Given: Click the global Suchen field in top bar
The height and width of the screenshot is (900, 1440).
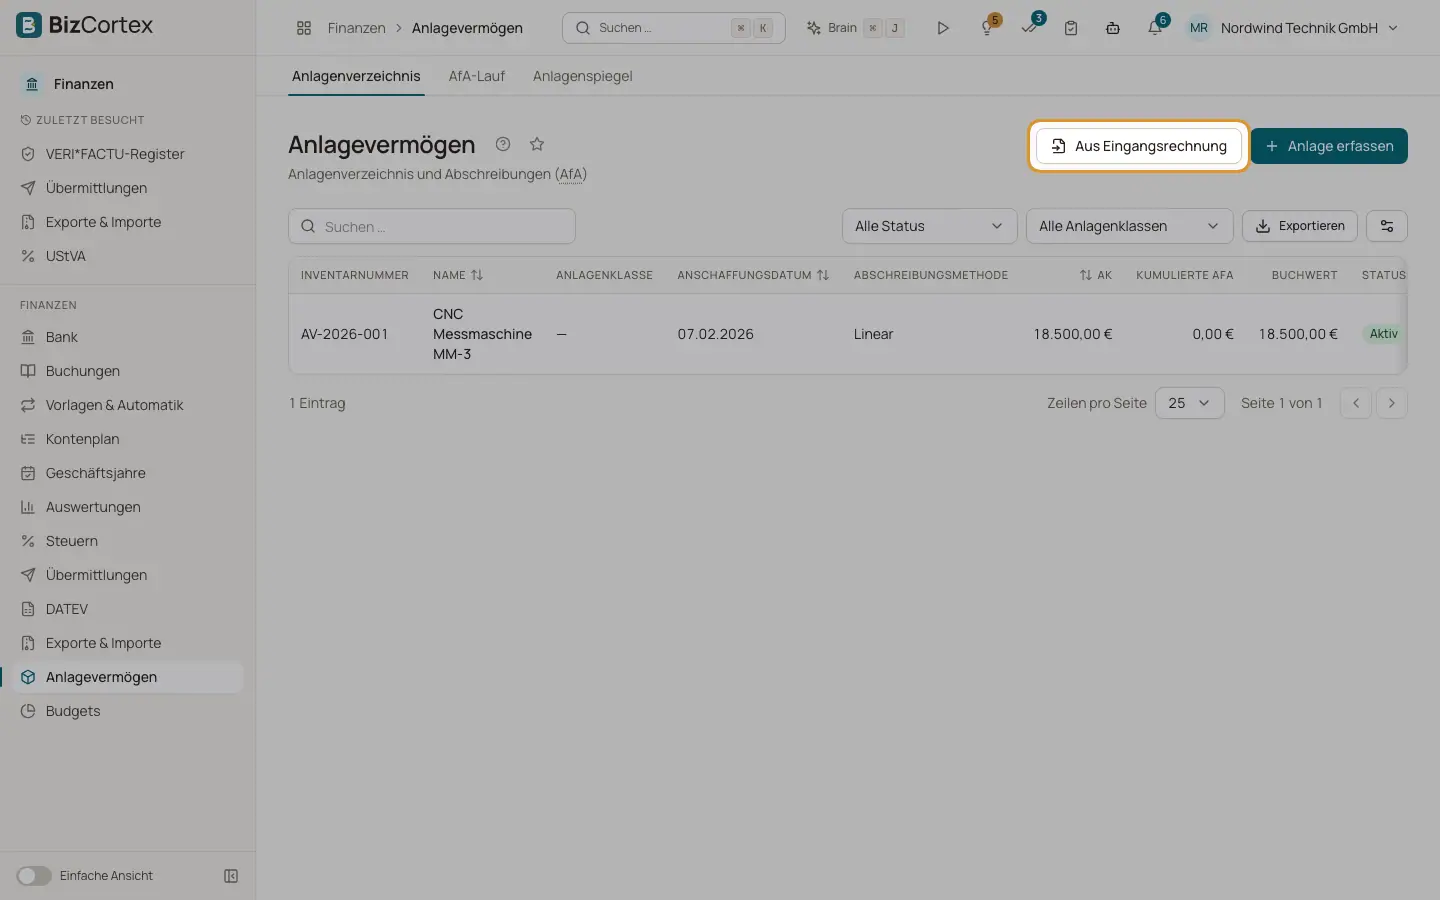Looking at the screenshot, I should tap(674, 28).
